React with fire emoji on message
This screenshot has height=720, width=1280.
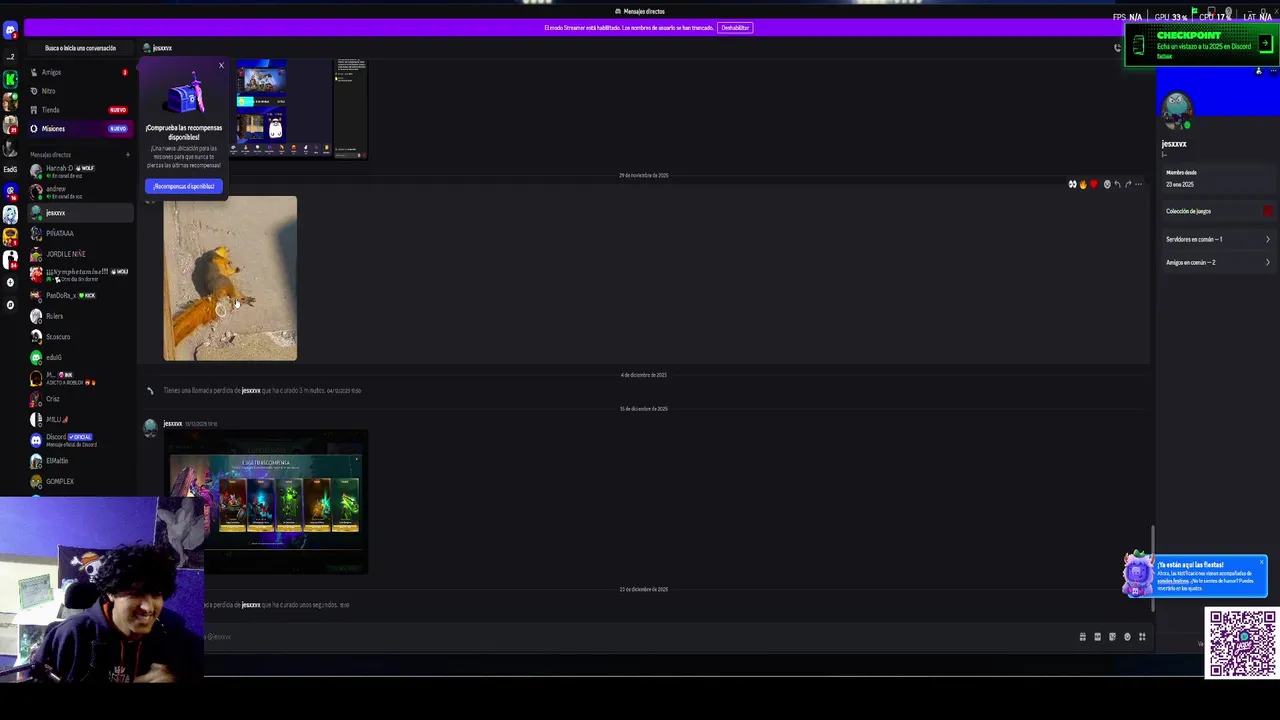1083,184
